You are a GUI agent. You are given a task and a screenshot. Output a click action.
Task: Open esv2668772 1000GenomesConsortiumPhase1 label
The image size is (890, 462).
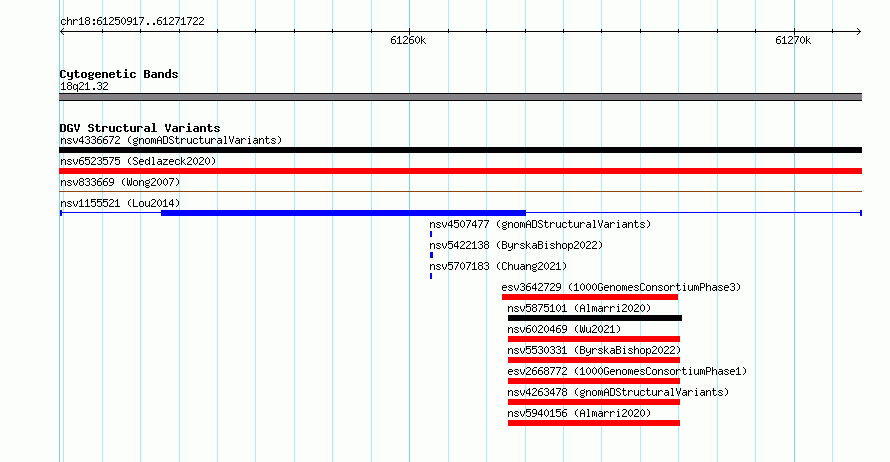(627, 371)
